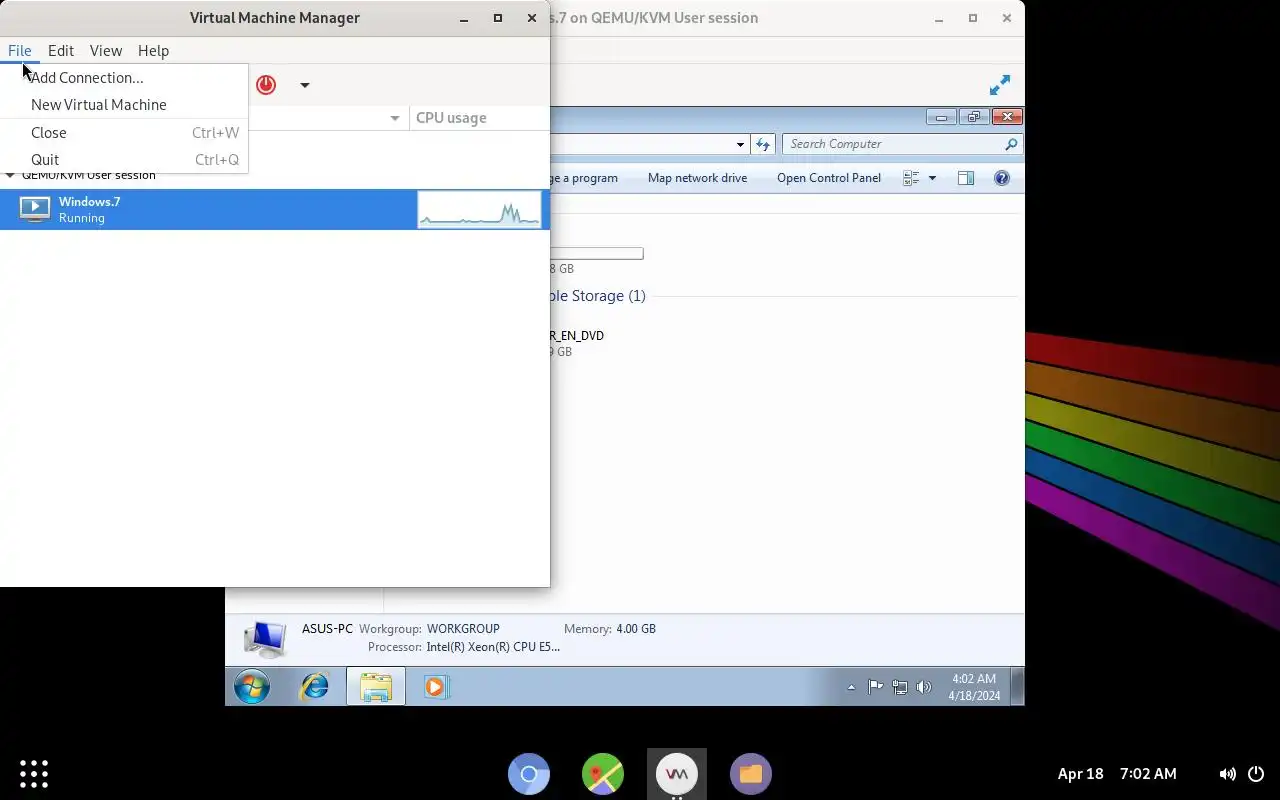Screen dimensions: 1280x800
Task: Click the hard disk capacity bar in Explorer
Action: click(x=596, y=253)
